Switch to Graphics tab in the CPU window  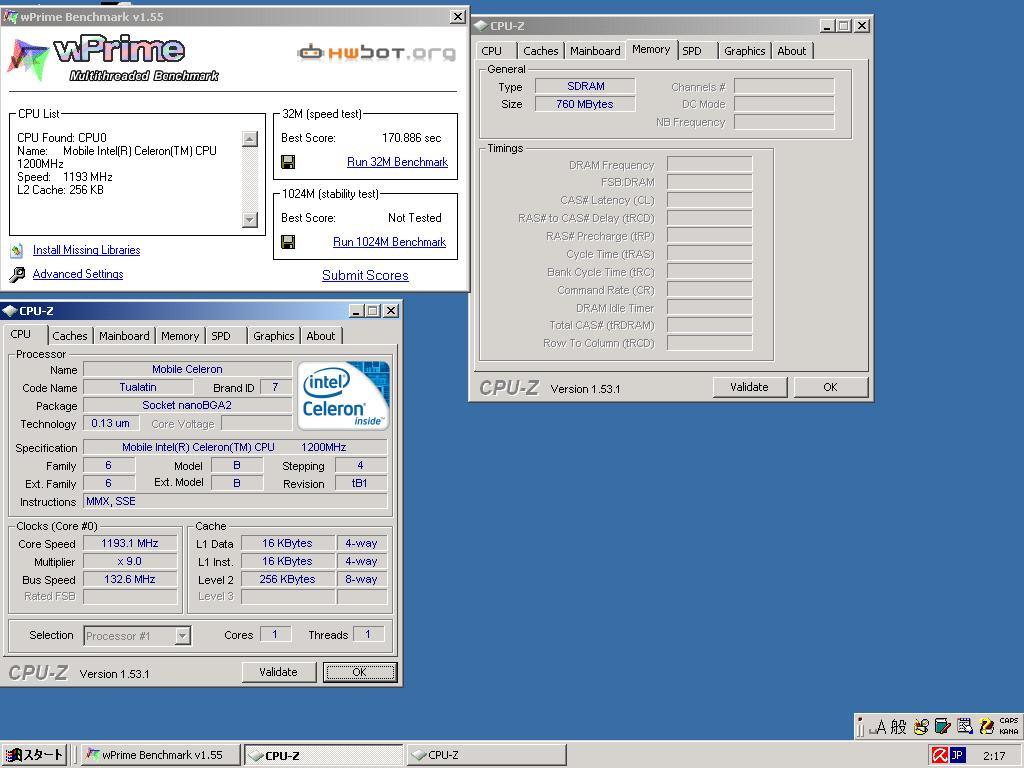(274, 336)
